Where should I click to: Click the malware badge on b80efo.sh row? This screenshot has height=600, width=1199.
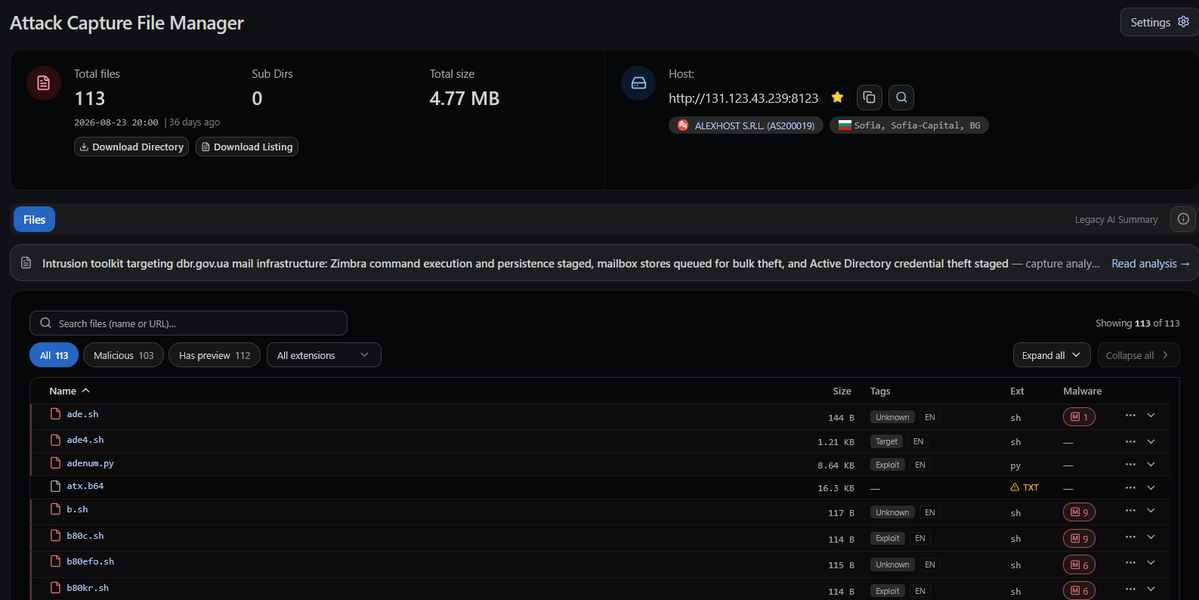coord(1079,565)
